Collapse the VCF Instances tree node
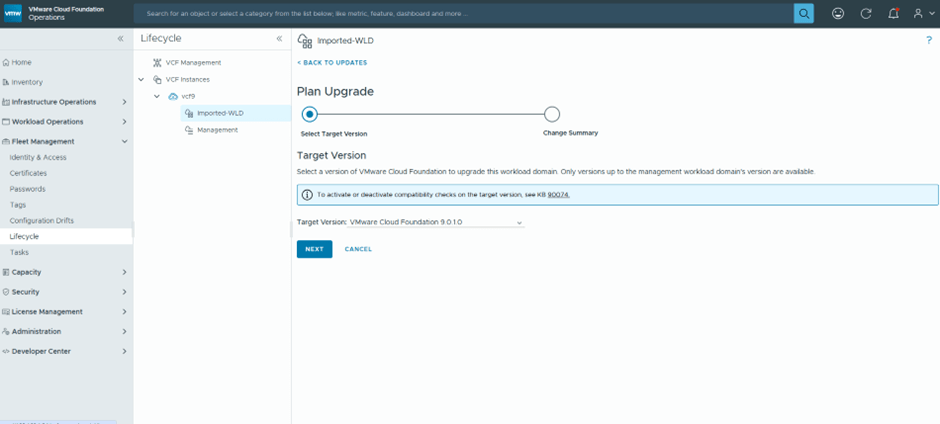 coord(142,79)
